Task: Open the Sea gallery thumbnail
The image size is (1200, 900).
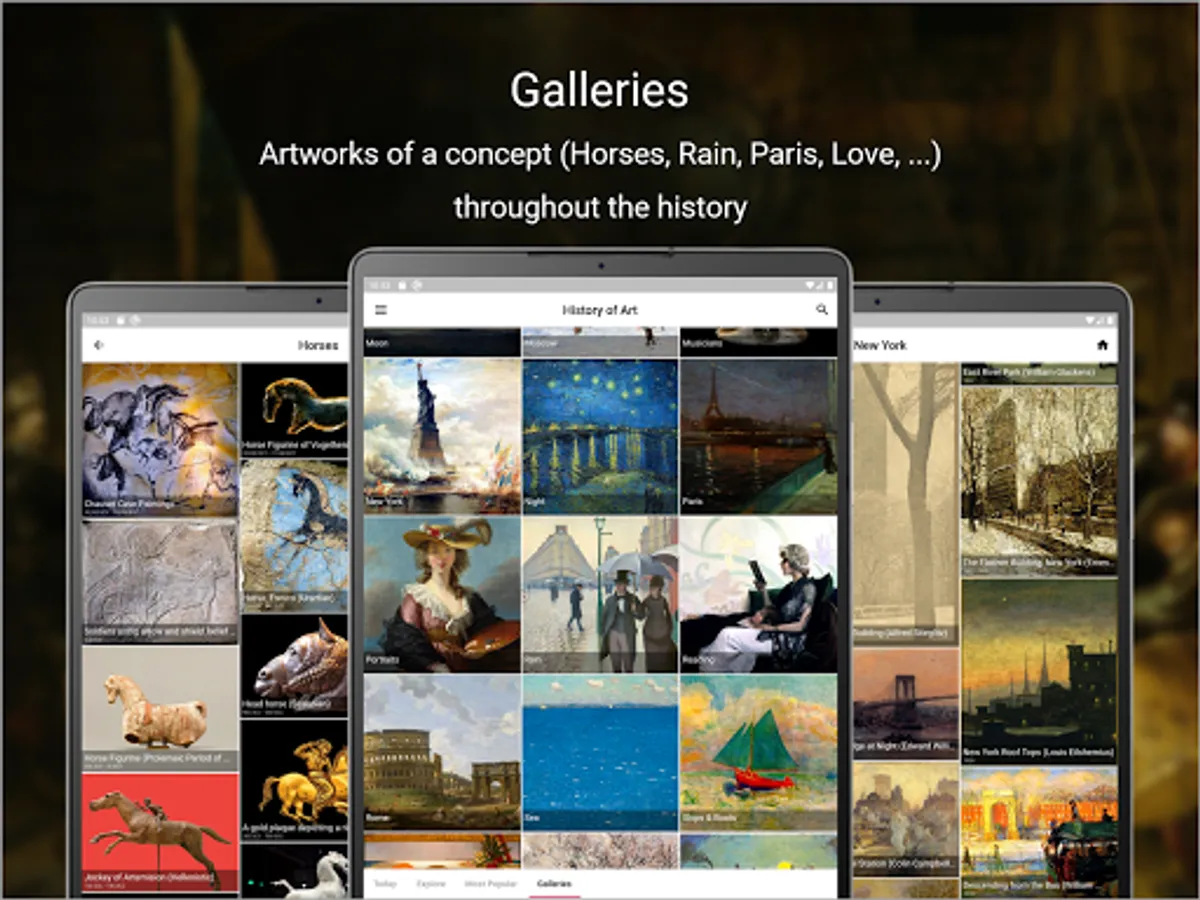Action: pos(600,752)
